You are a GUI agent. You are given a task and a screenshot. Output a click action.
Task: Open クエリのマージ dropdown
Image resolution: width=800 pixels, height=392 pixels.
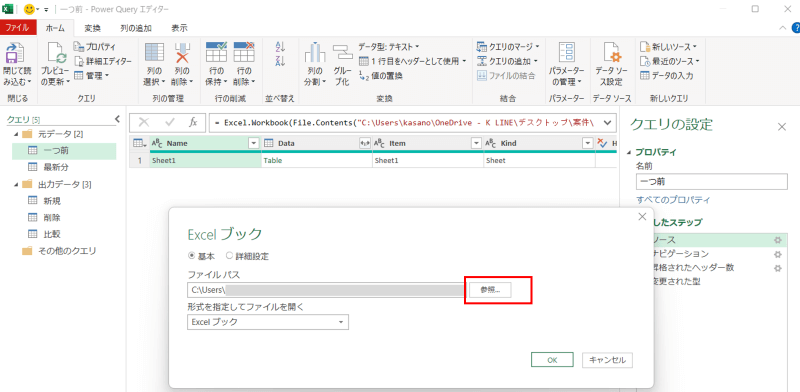(508, 47)
